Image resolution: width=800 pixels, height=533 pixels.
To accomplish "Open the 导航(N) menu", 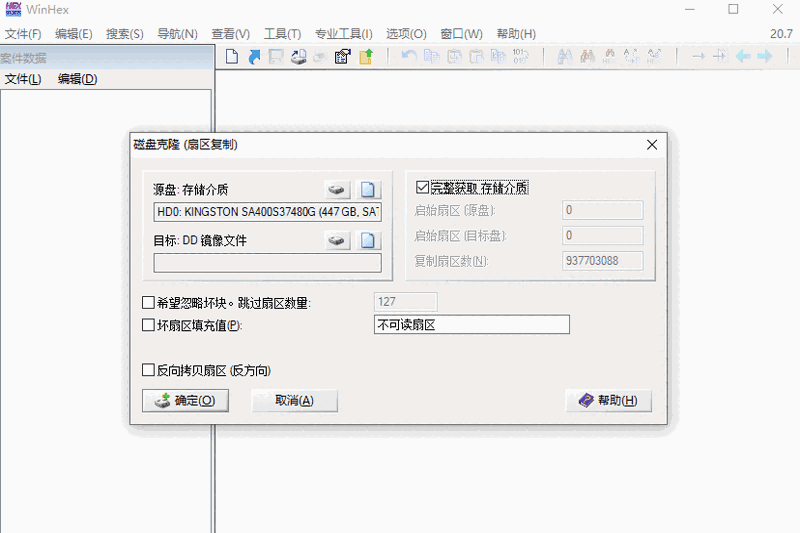I will pyautogui.click(x=177, y=34).
